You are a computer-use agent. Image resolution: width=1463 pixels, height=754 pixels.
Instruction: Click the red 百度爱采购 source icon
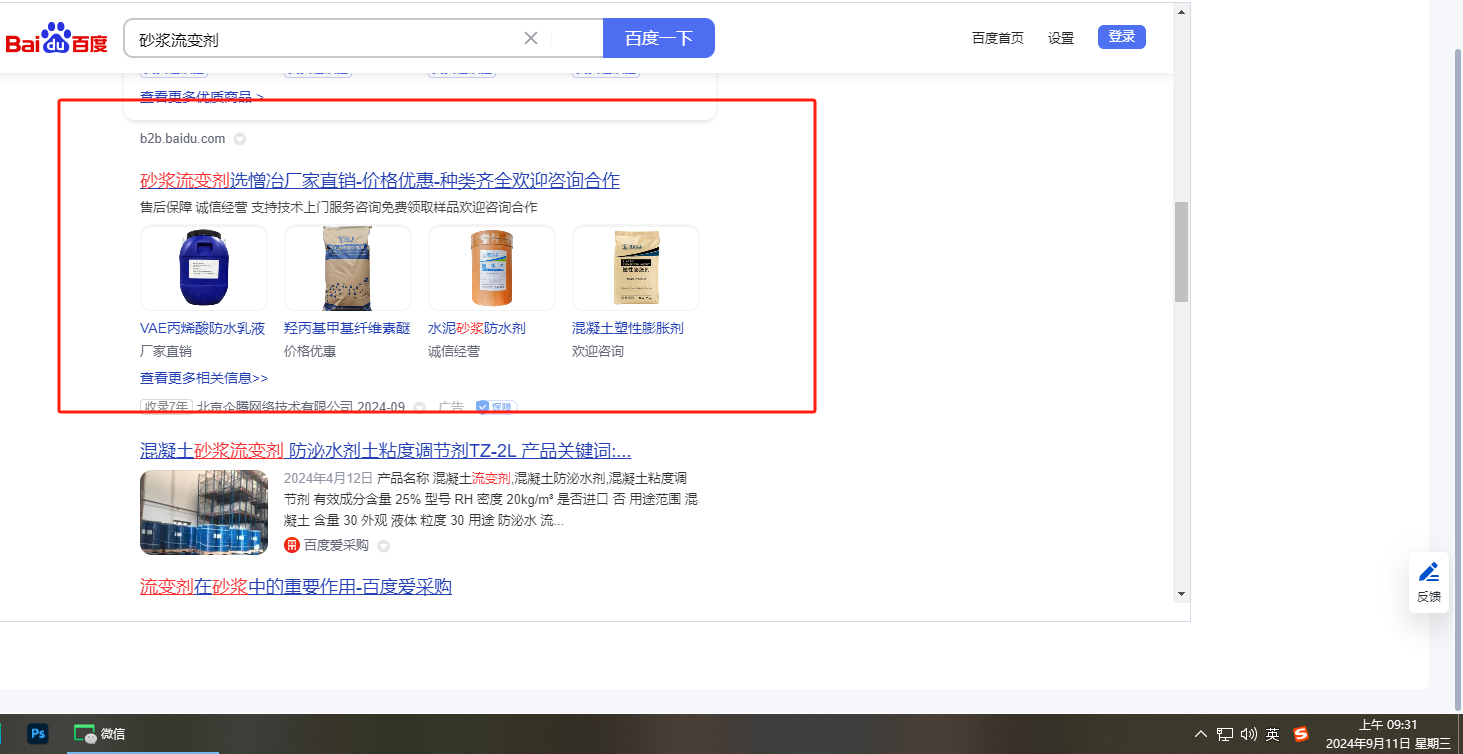pos(292,545)
